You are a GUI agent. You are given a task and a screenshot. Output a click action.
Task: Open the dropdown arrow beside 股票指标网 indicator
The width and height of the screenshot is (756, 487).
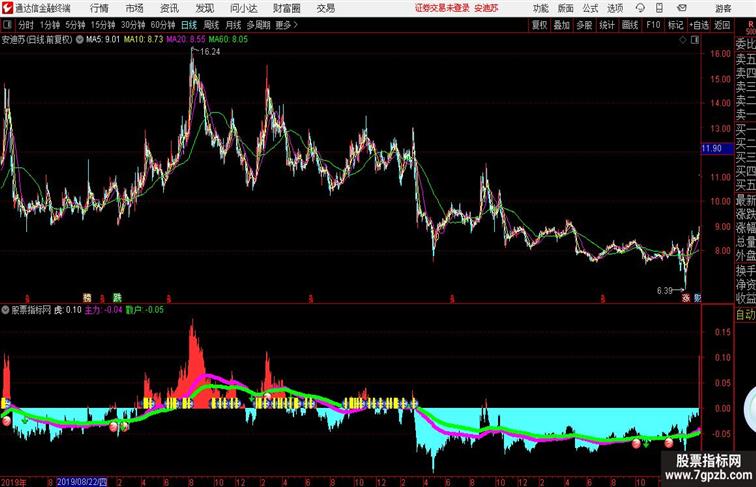tap(5, 310)
